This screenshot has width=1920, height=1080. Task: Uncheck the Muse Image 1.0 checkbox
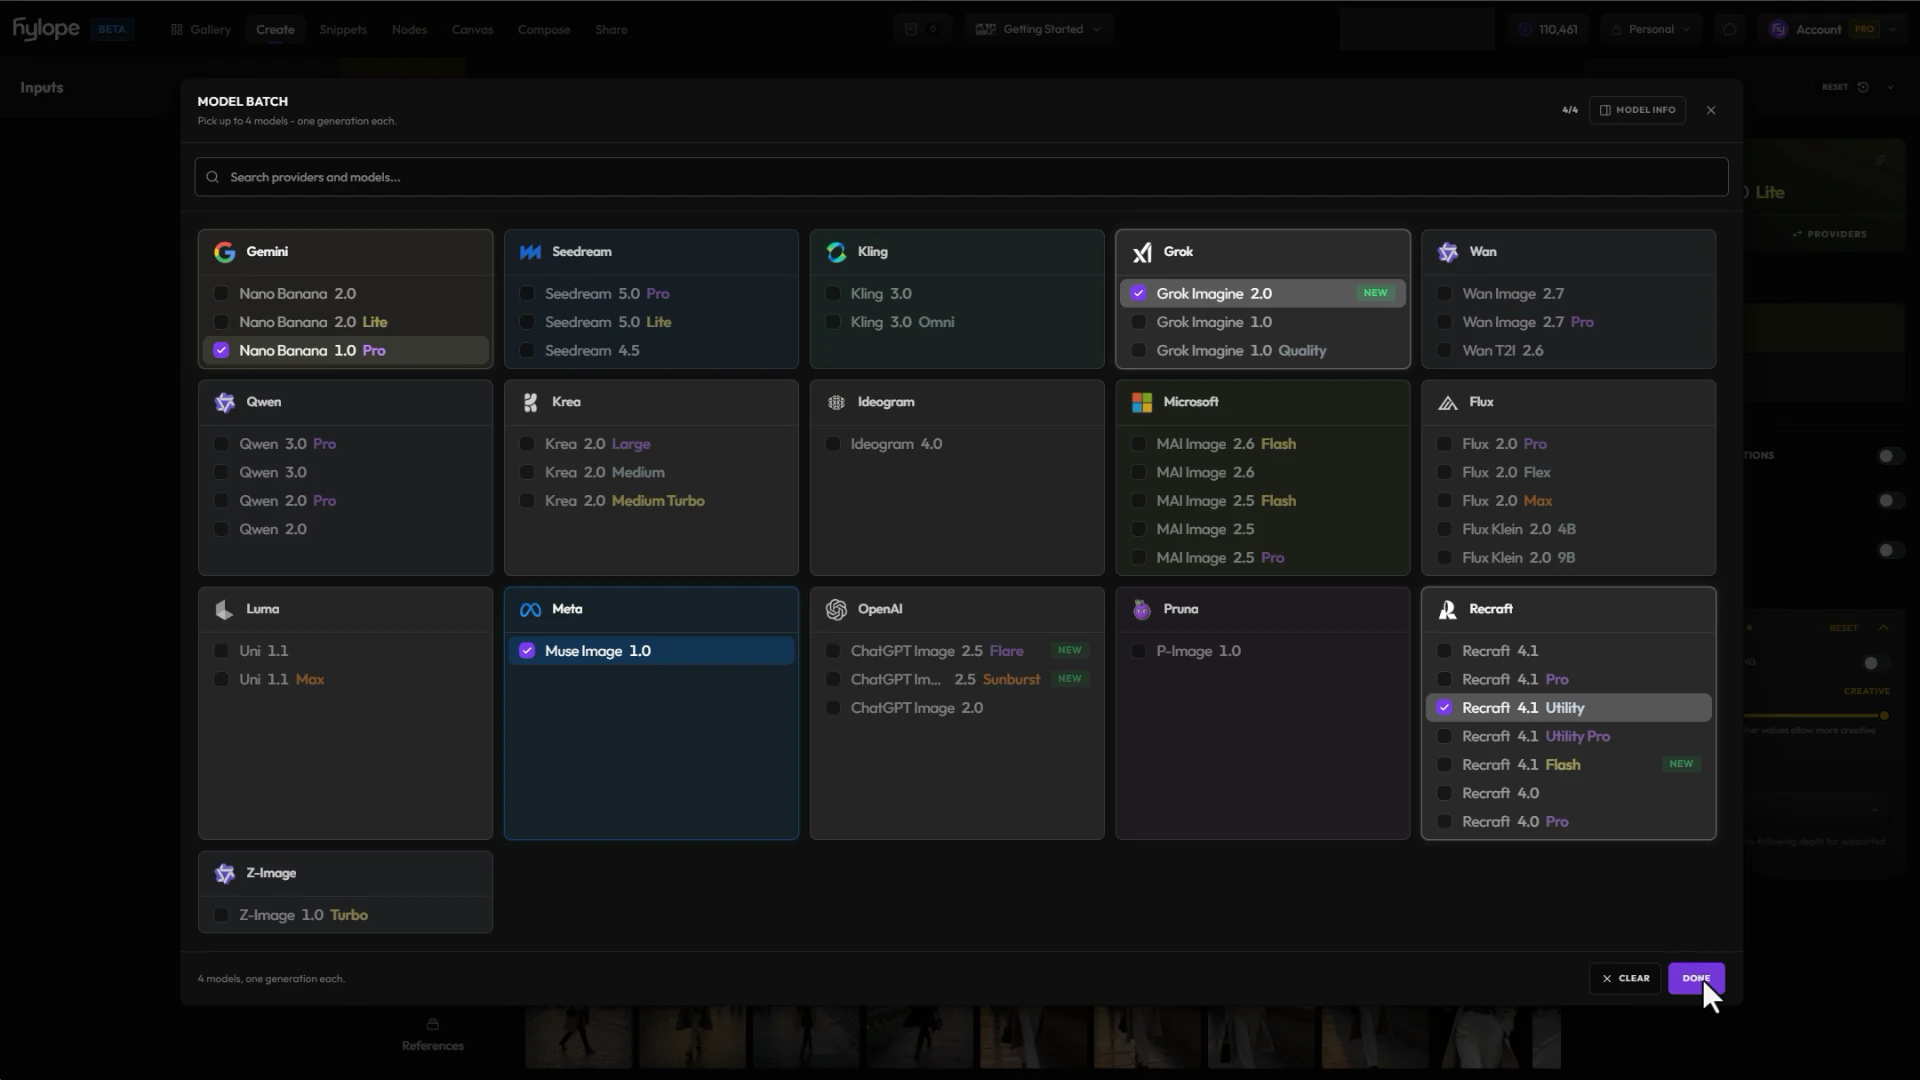click(x=527, y=651)
